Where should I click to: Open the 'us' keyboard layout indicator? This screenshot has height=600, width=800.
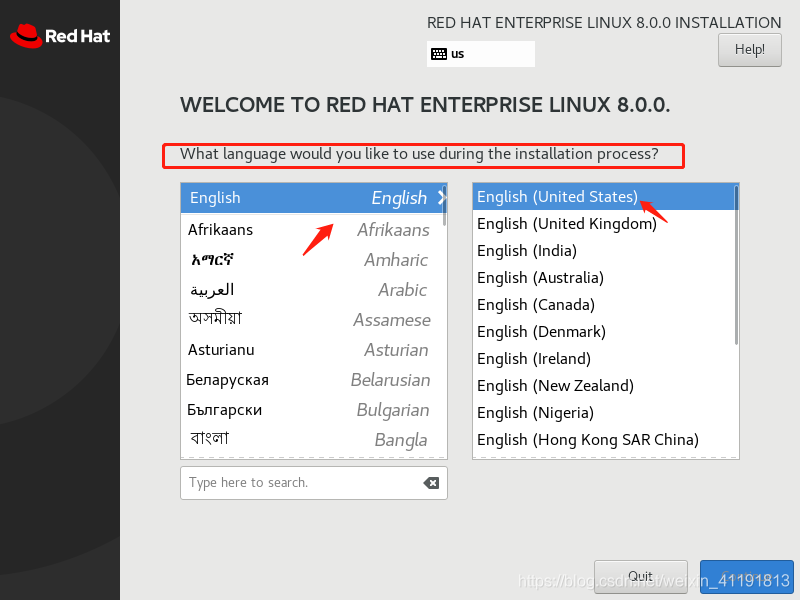481,54
